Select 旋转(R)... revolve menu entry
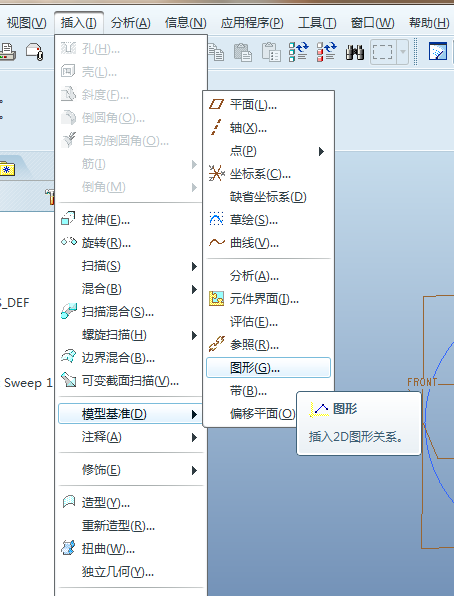This screenshot has height=596, width=454. [x=131, y=243]
